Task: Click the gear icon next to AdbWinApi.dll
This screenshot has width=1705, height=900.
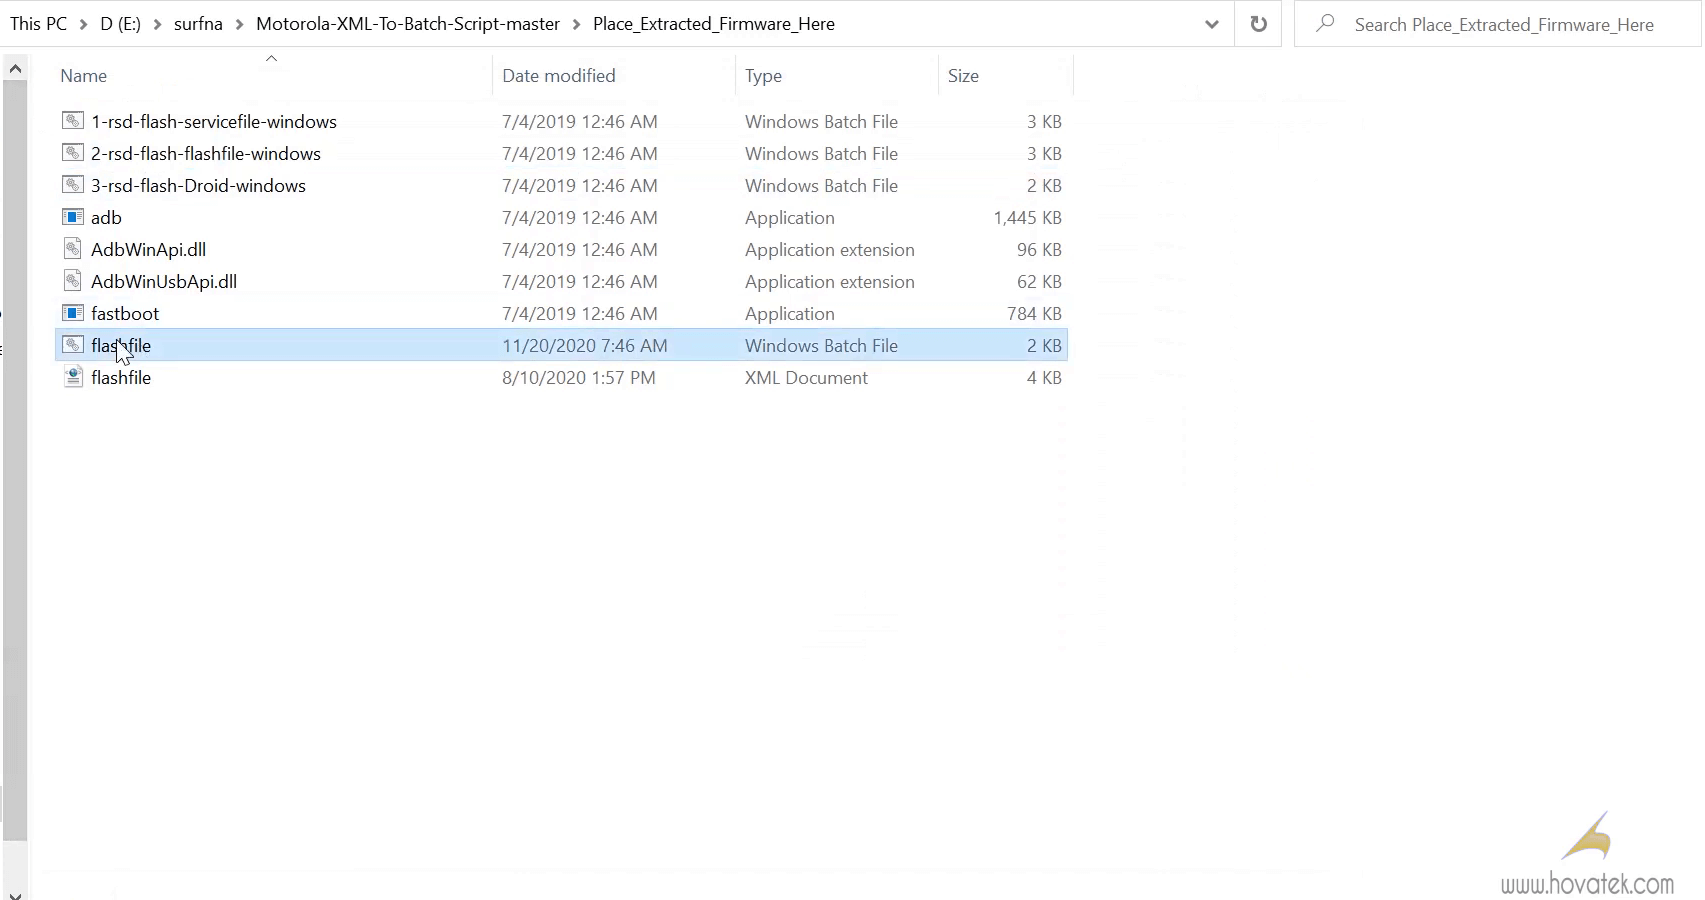Action: click(72, 249)
